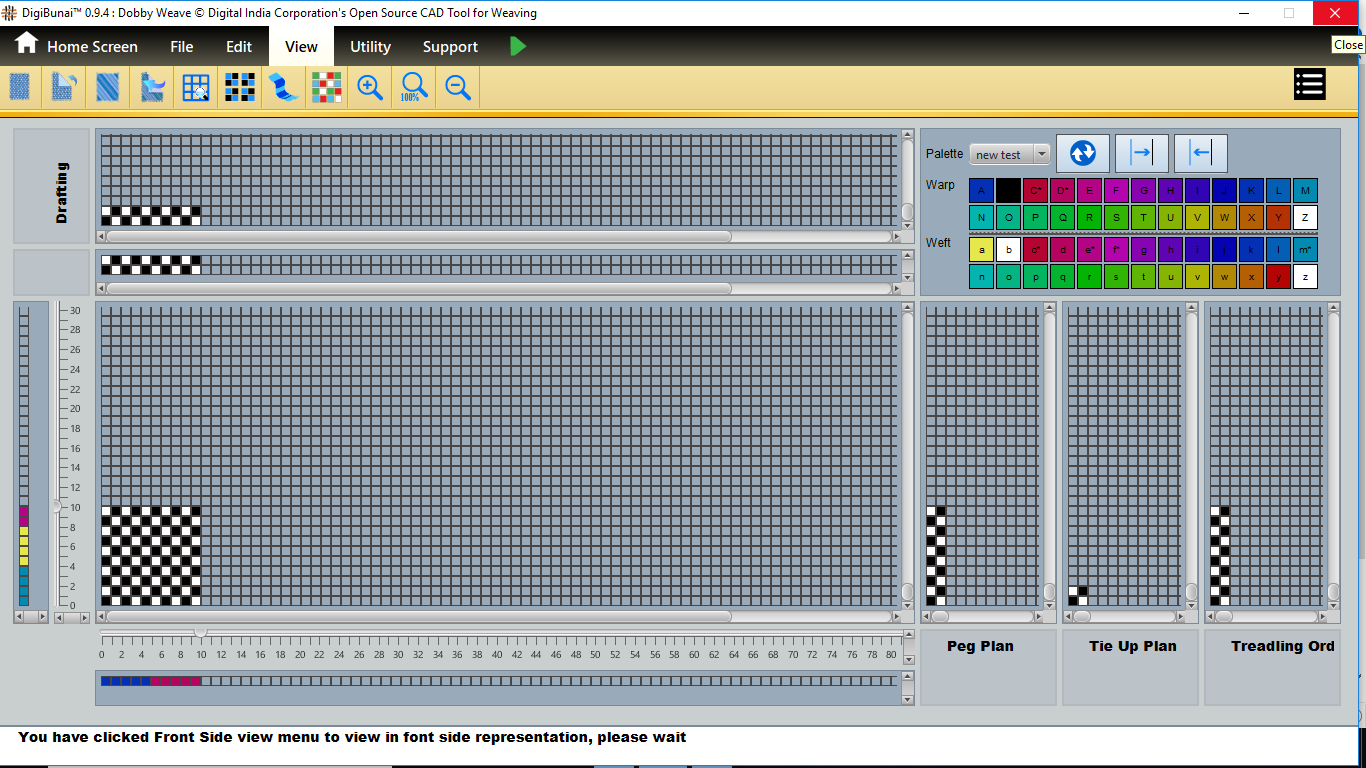Click the green play arrow in menu bar

tap(517, 46)
